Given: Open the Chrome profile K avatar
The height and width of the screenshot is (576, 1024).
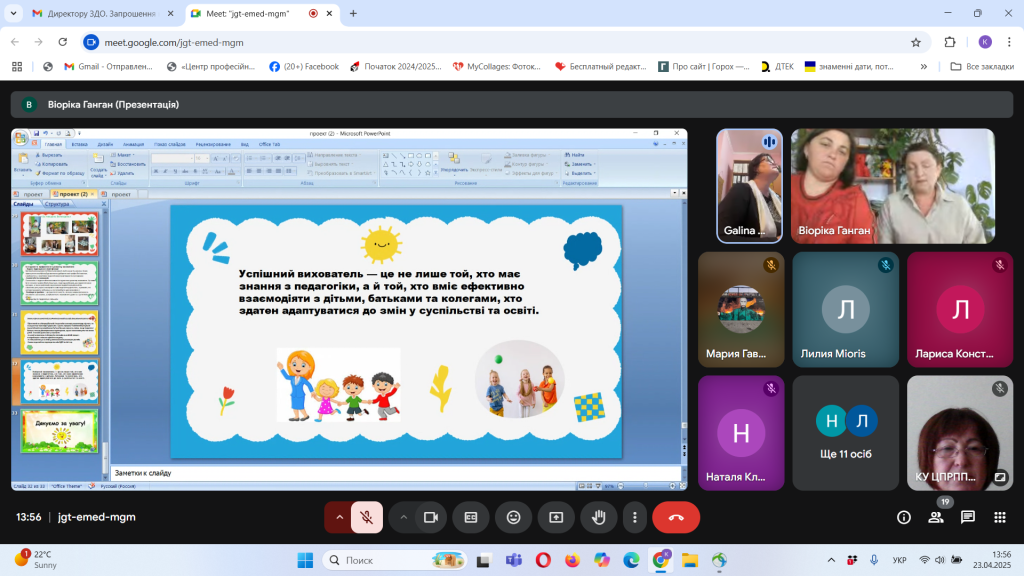Looking at the screenshot, I should (985, 42).
